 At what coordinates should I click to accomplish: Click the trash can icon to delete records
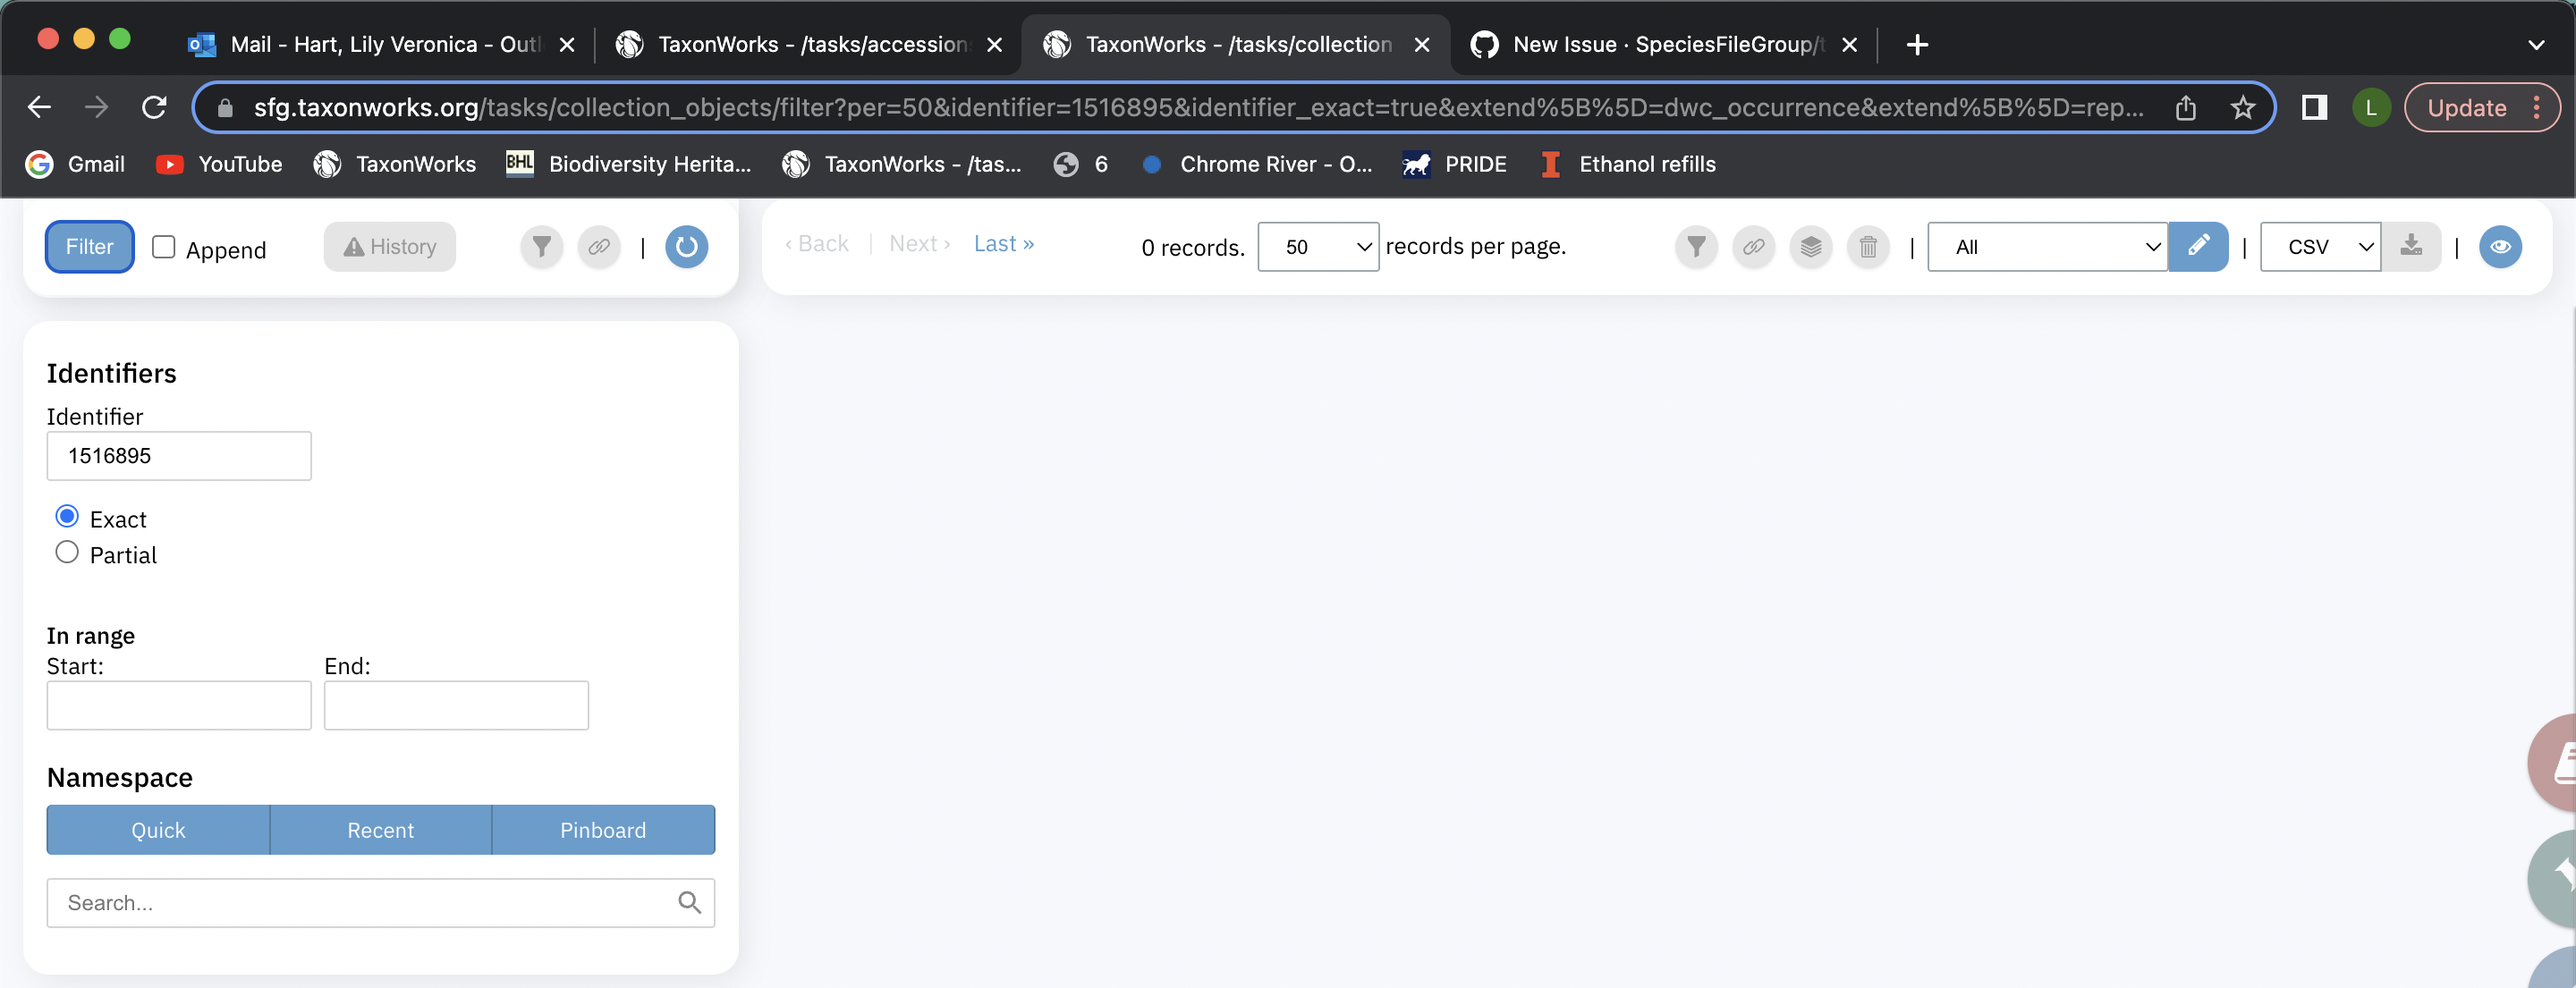[x=1868, y=246]
